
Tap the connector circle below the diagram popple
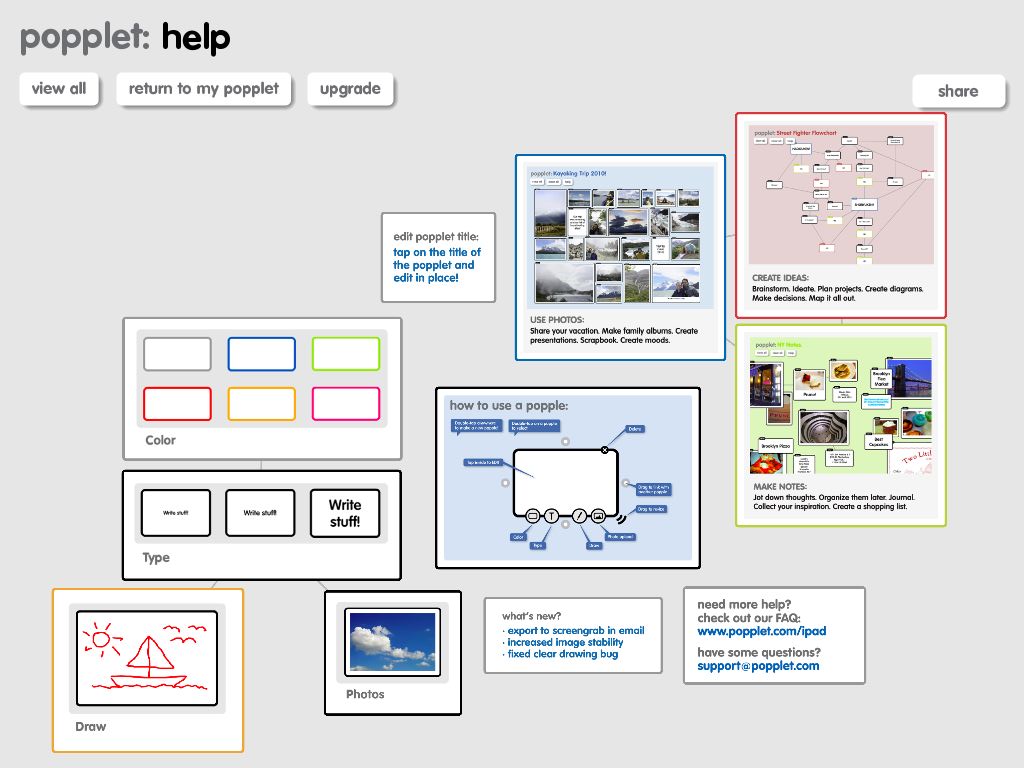[566, 524]
